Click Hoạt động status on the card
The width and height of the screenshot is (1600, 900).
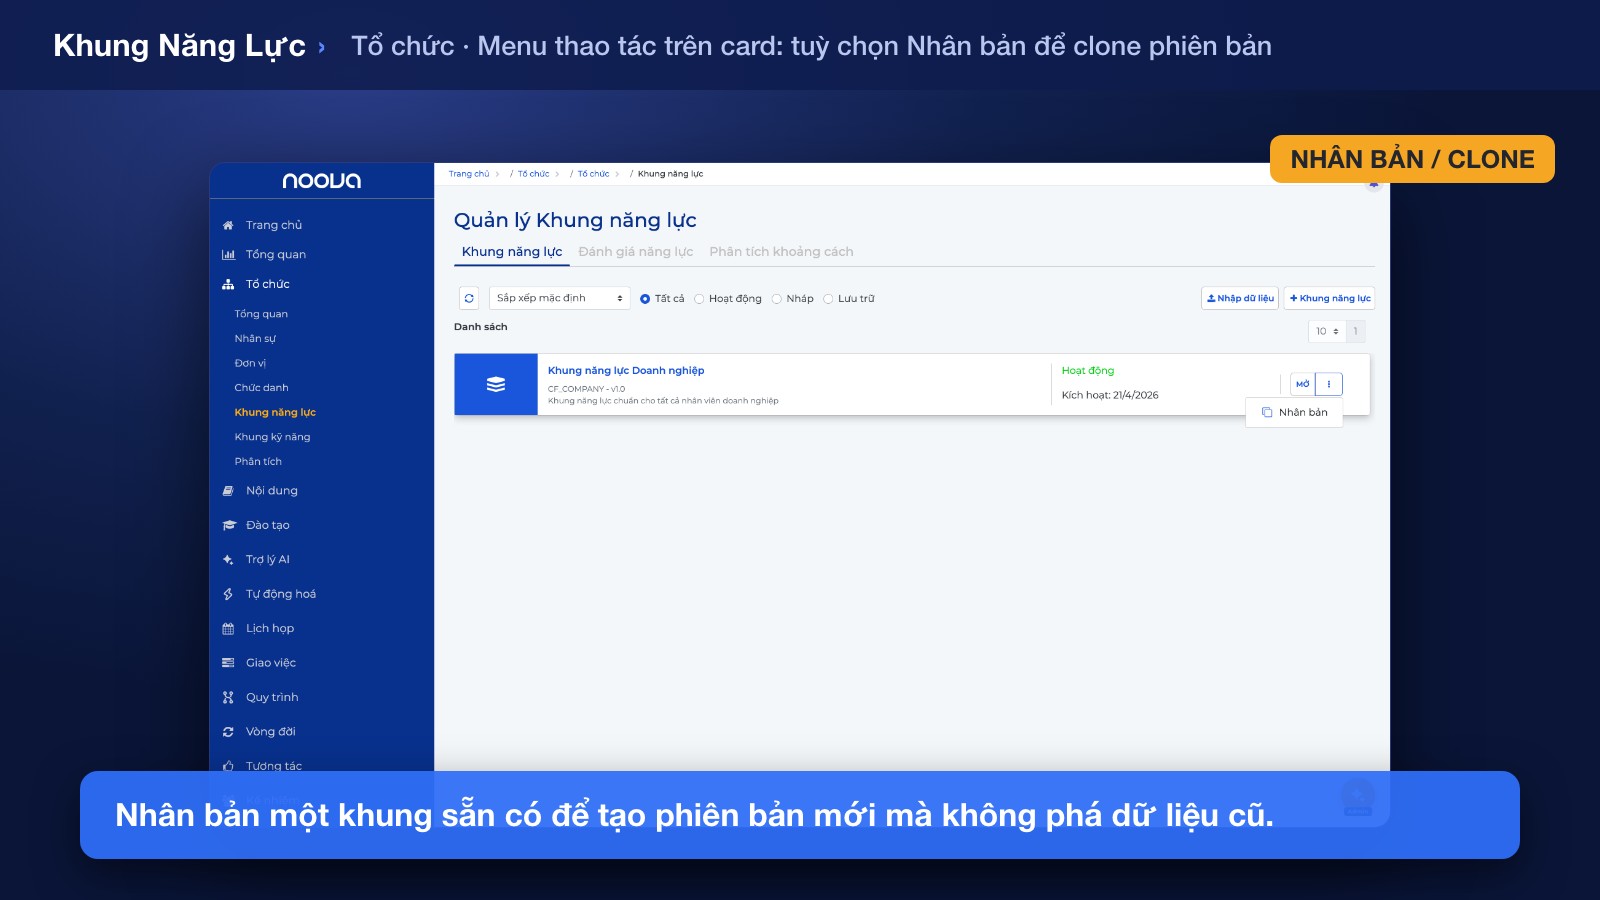1088,371
